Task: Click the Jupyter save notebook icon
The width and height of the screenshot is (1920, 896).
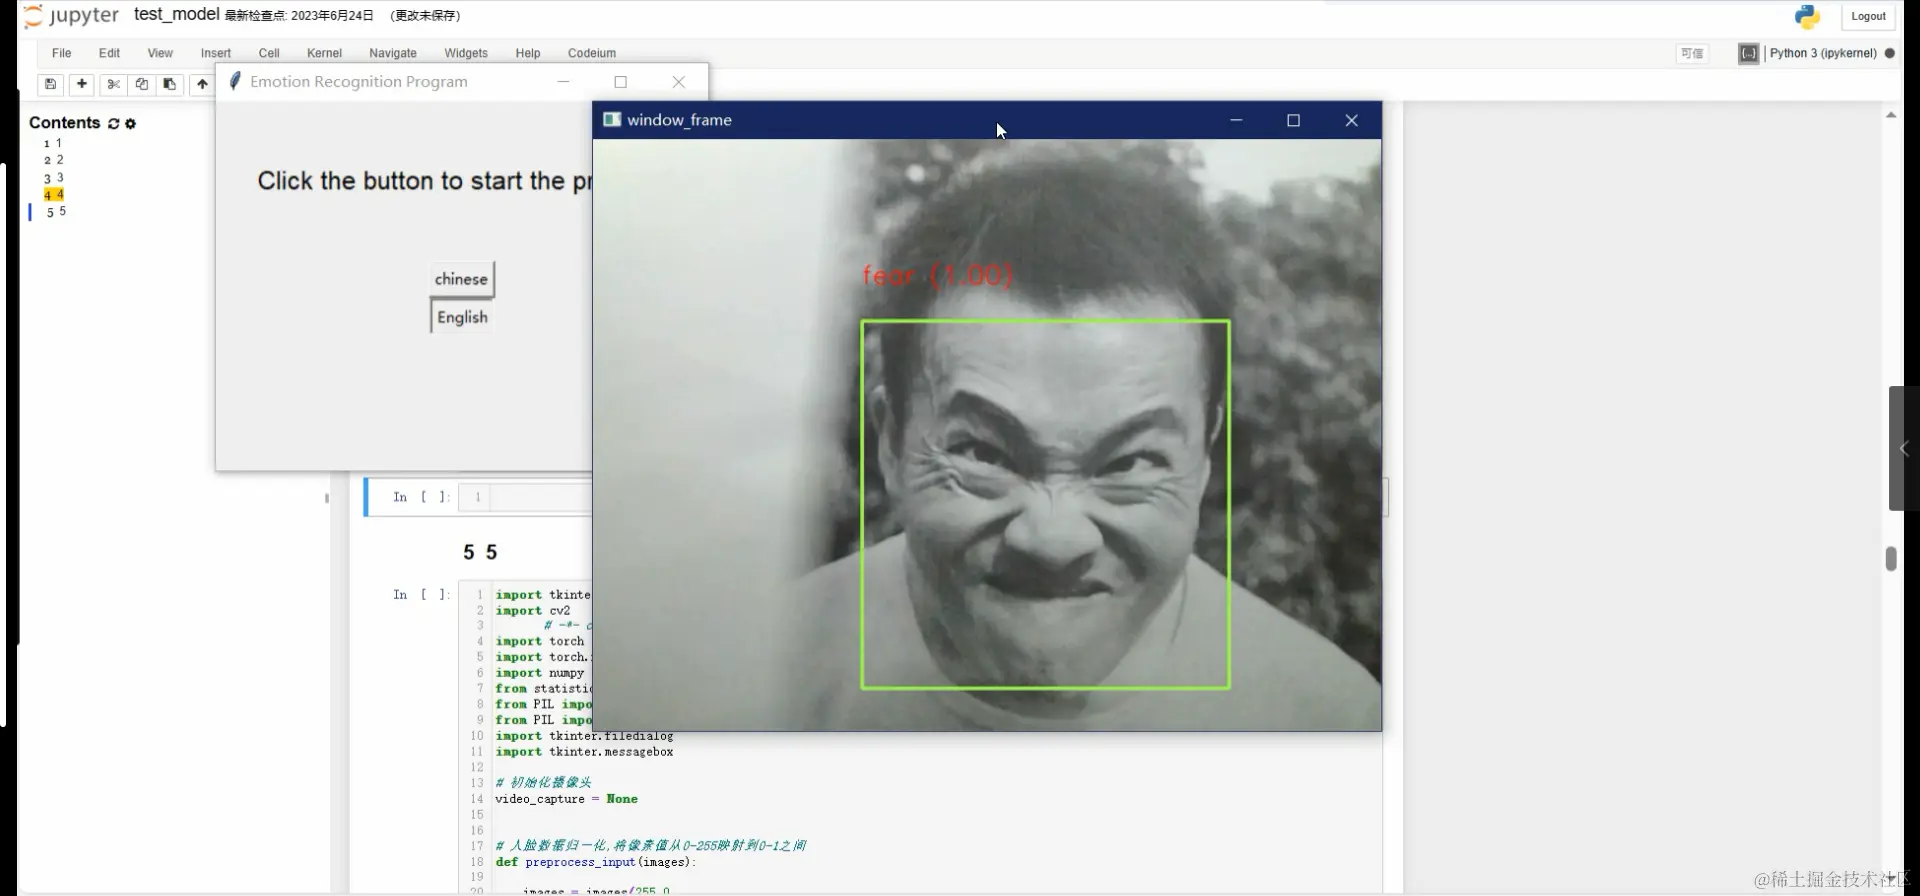Action: [51, 84]
